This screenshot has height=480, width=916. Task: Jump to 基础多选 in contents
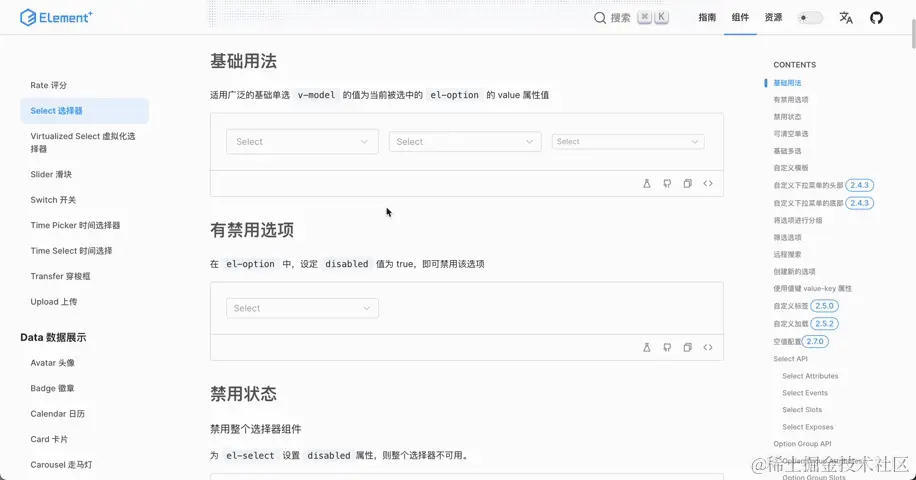click(787, 151)
